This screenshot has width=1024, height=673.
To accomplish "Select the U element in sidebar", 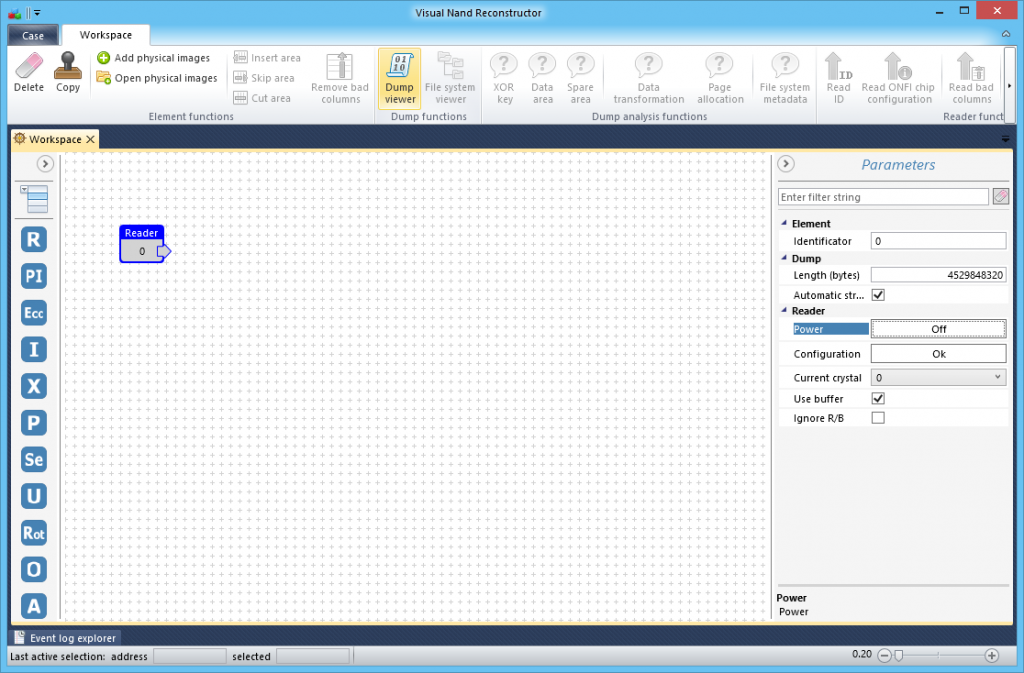I will (33, 496).
